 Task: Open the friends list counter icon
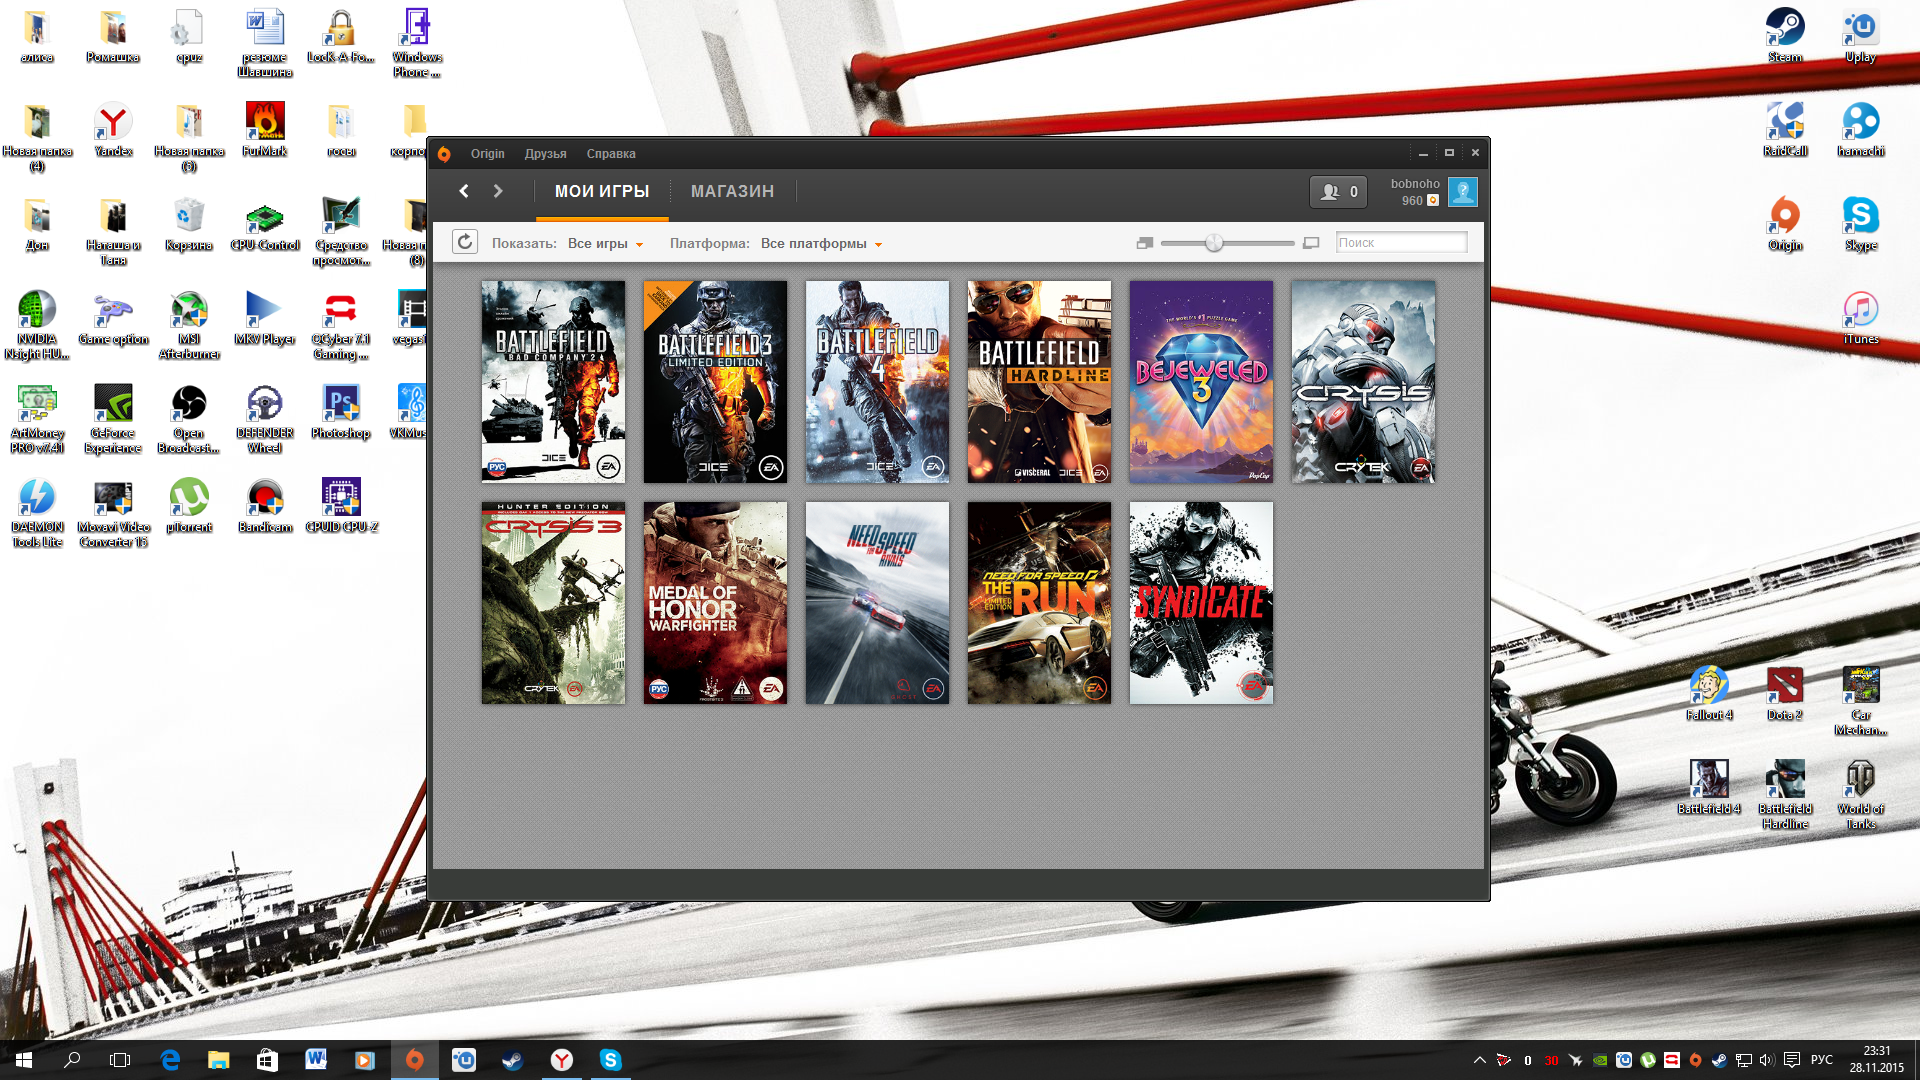pyautogui.click(x=1338, y=192)
